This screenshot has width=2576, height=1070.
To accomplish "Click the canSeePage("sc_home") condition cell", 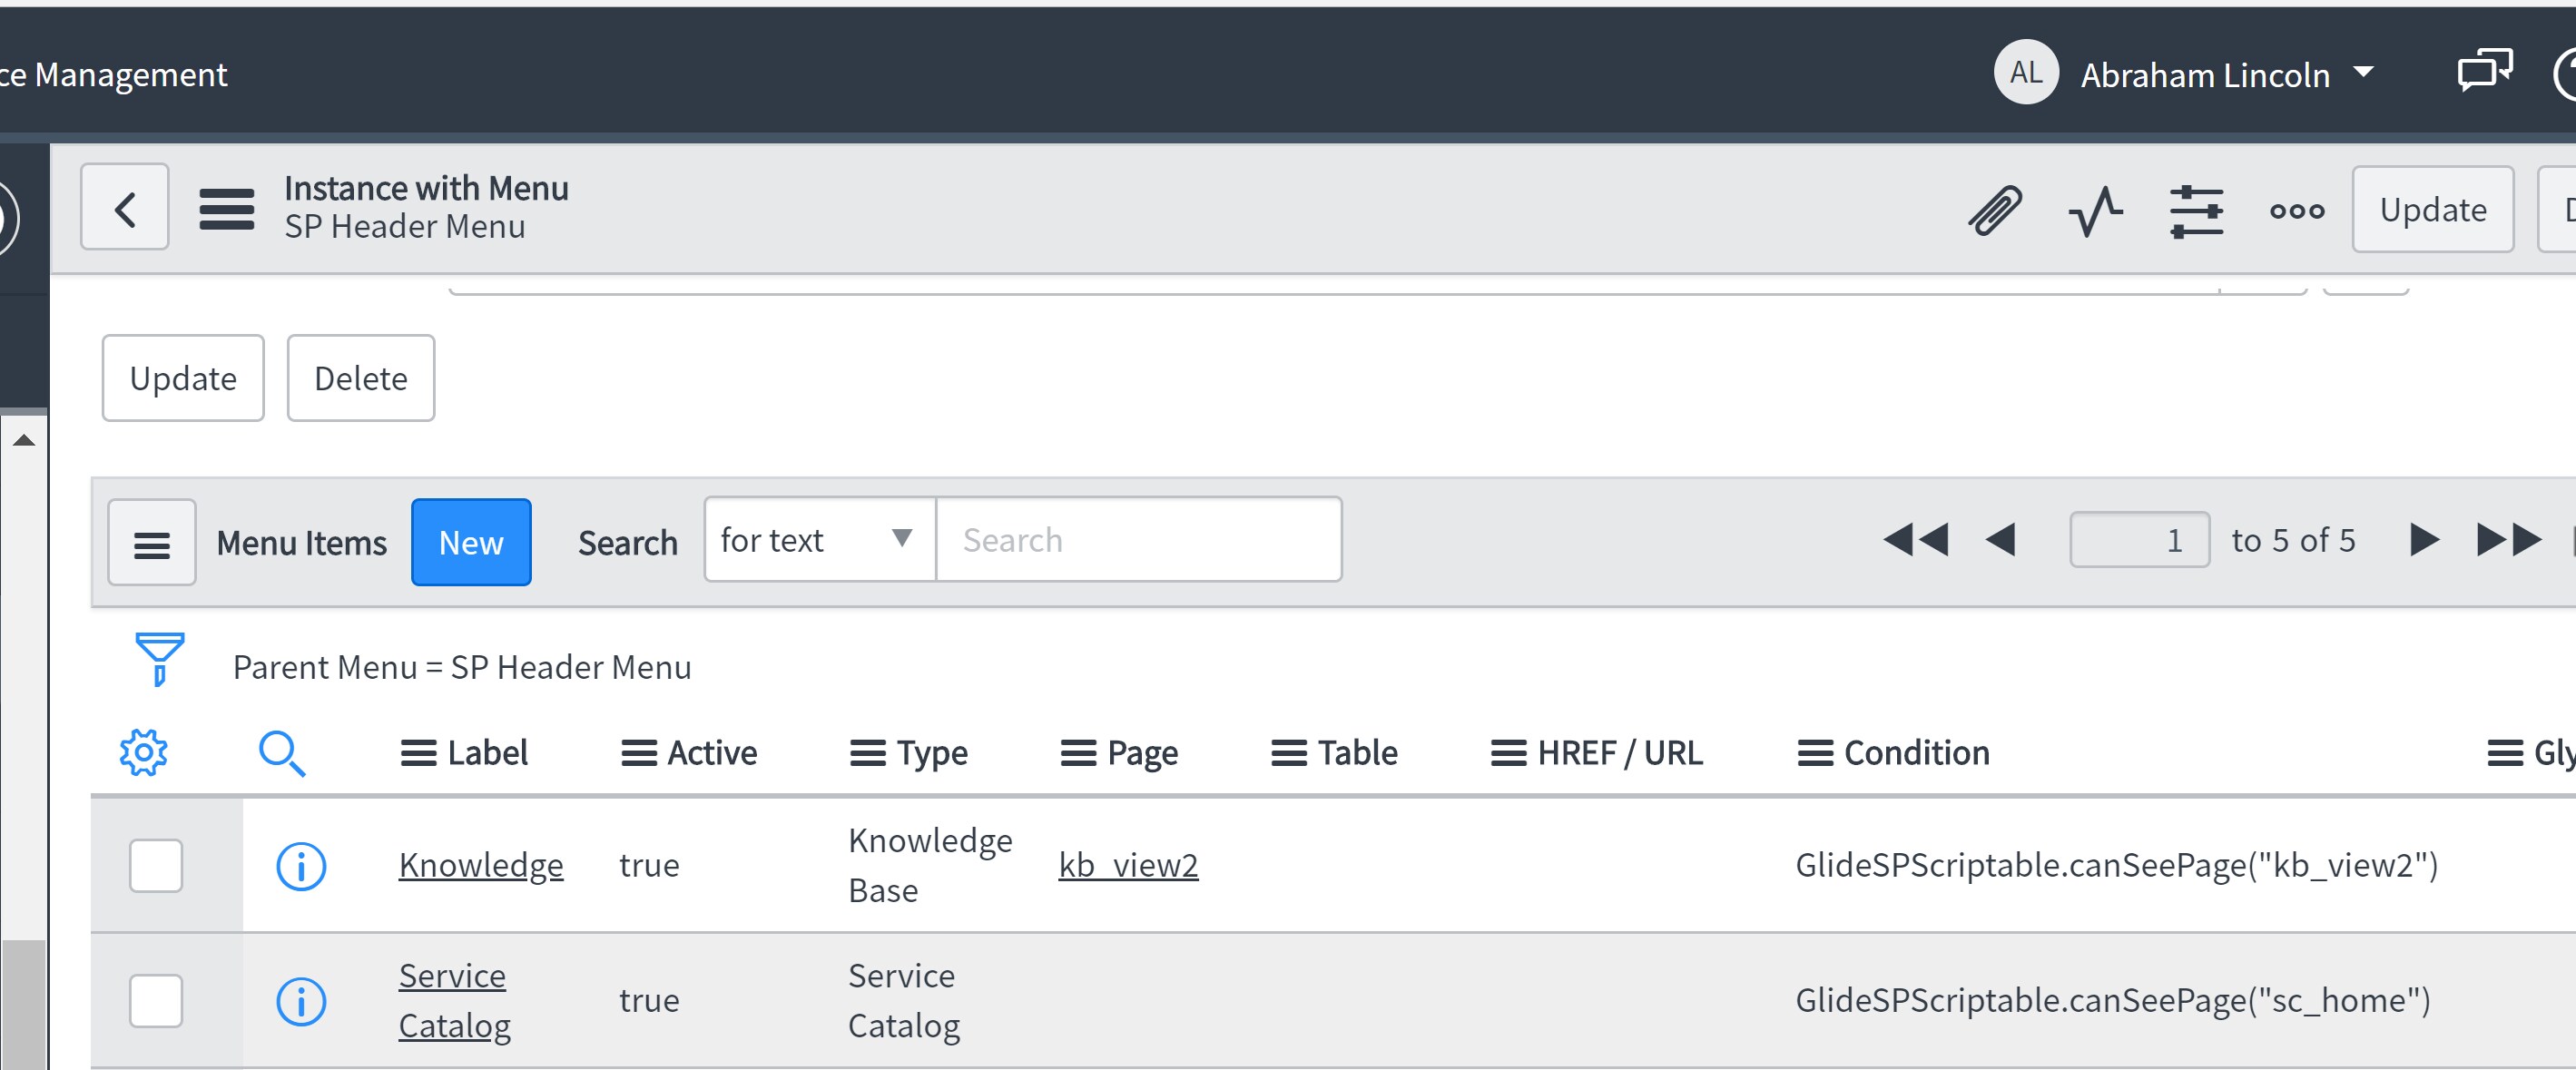I will tap(2112, 1000).
